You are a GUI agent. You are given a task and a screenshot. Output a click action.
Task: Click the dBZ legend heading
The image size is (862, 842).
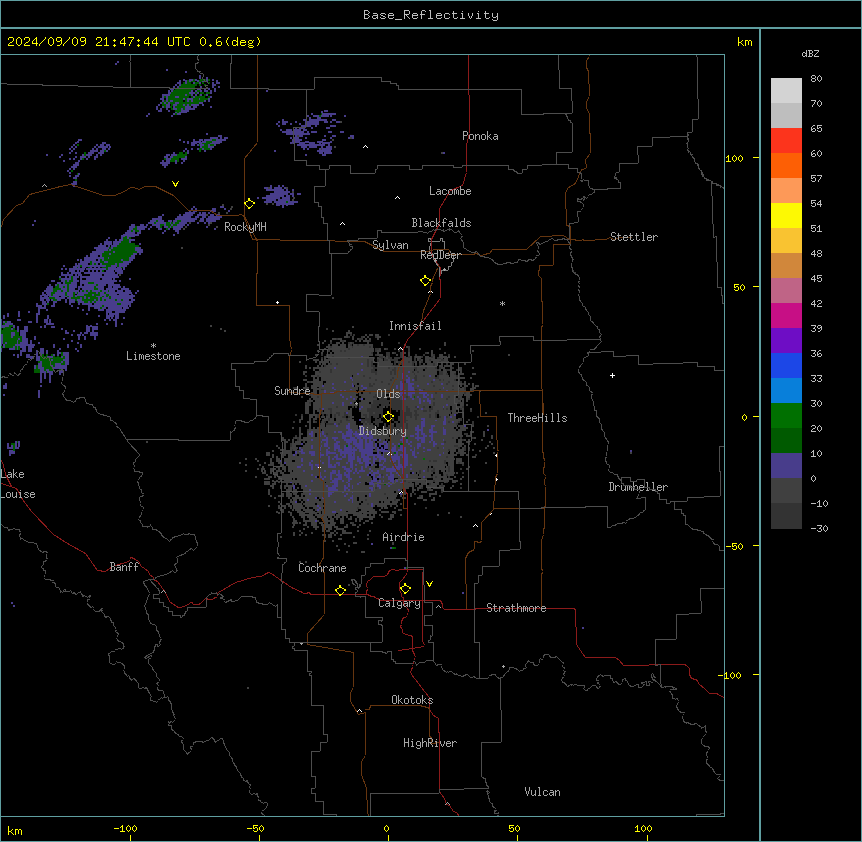(810, 53)
